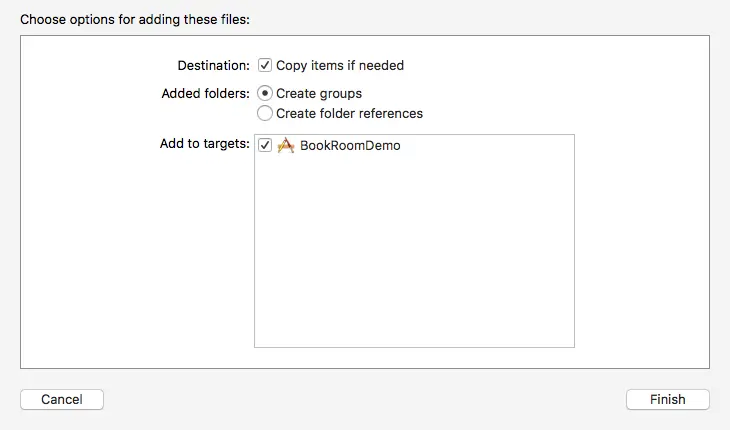730x430 pixels.
Task: Click the "Create folder references" label text
Action: pos(349,113)
